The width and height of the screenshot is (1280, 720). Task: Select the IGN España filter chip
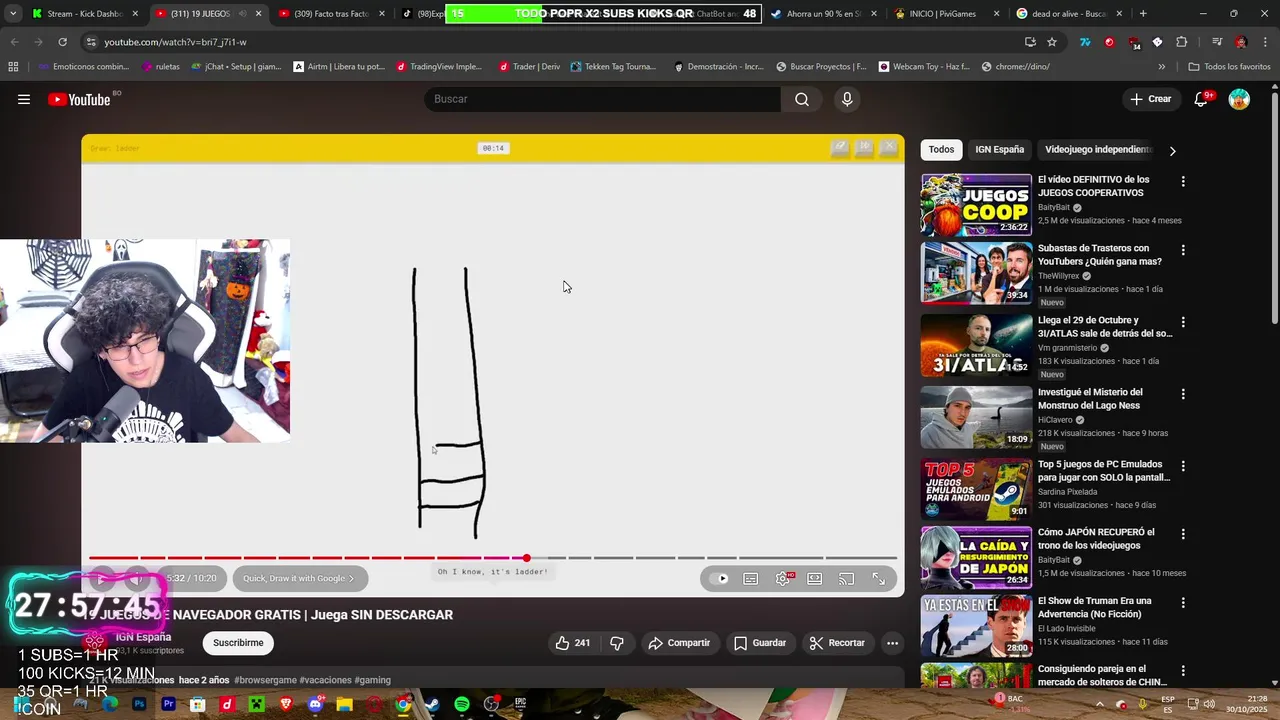click(999, 149)
